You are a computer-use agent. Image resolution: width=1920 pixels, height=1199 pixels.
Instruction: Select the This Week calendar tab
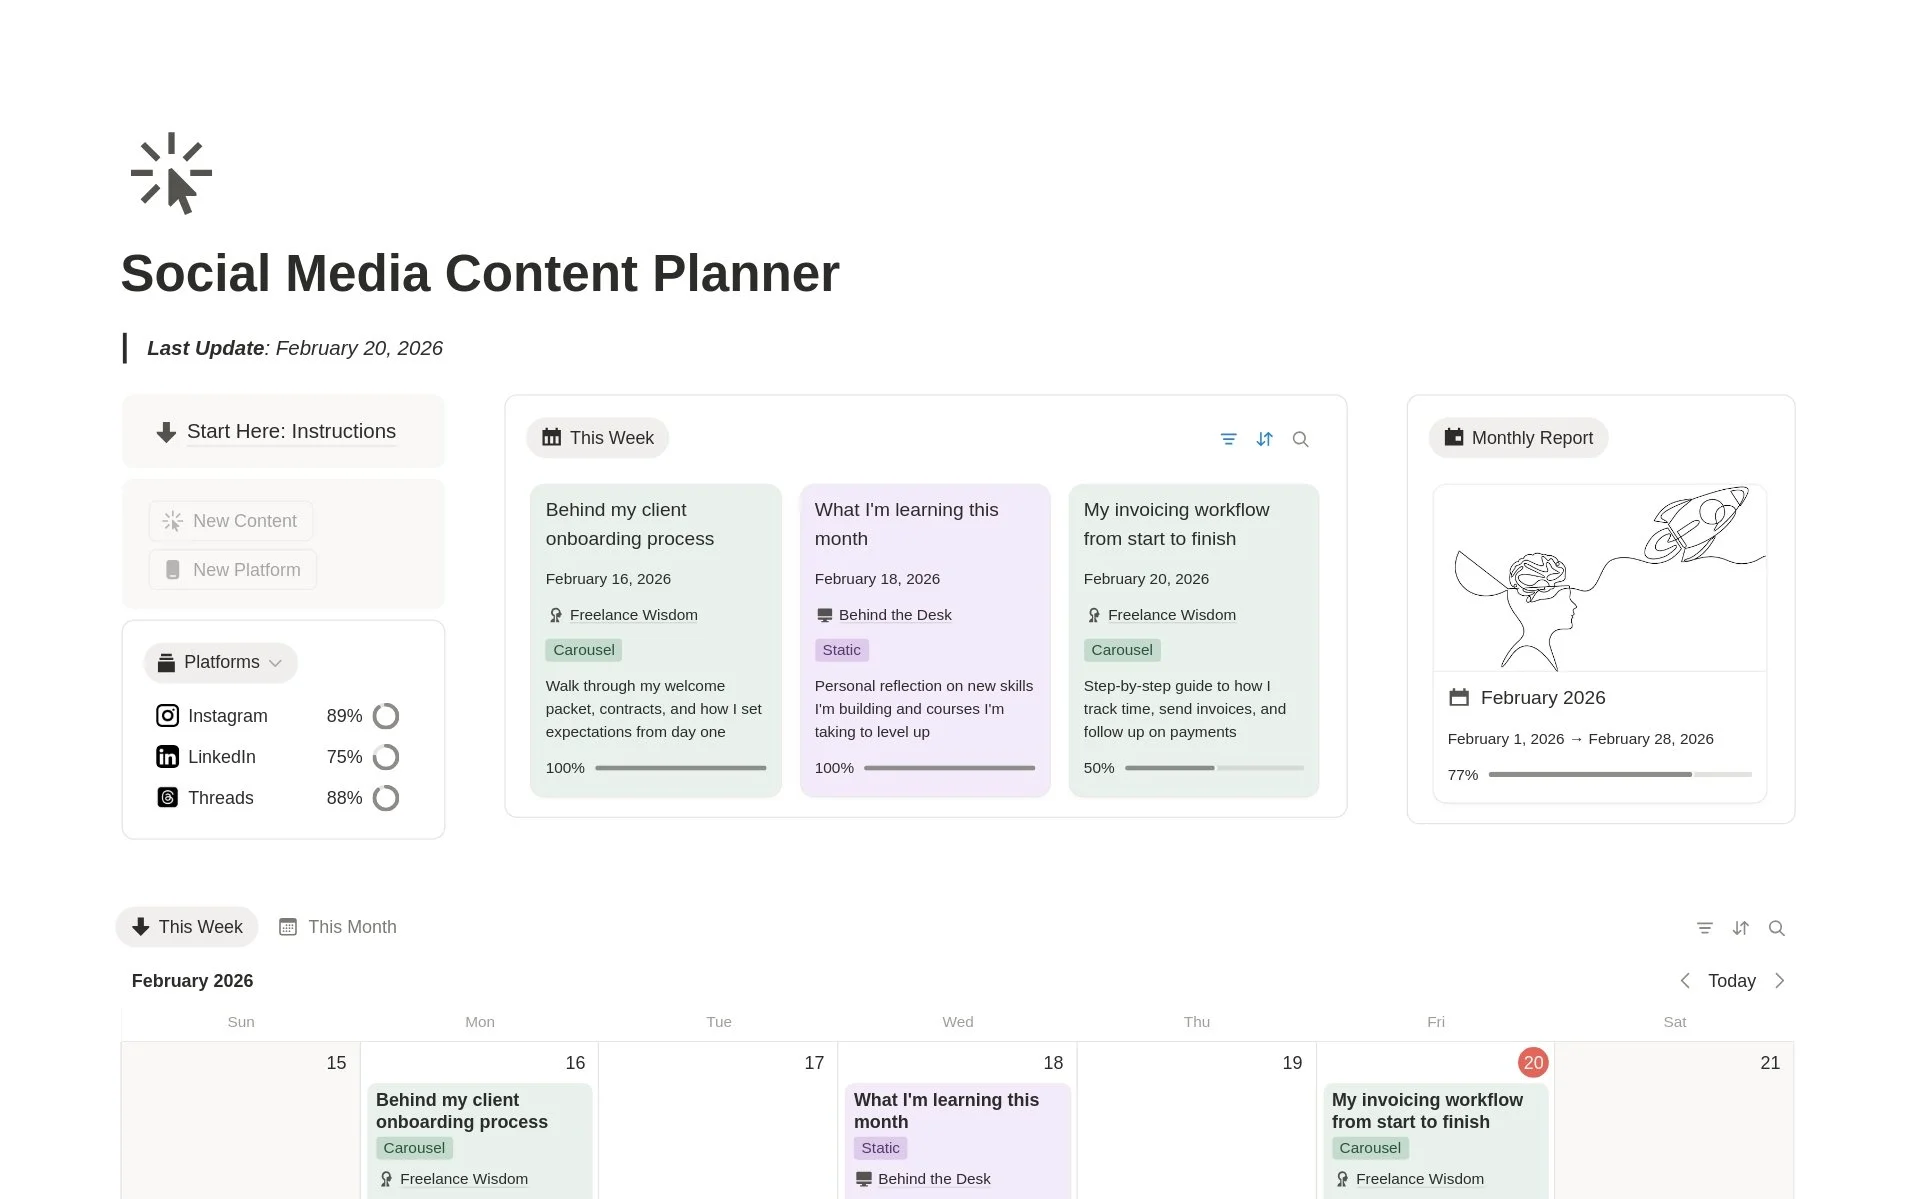[187, 927]
